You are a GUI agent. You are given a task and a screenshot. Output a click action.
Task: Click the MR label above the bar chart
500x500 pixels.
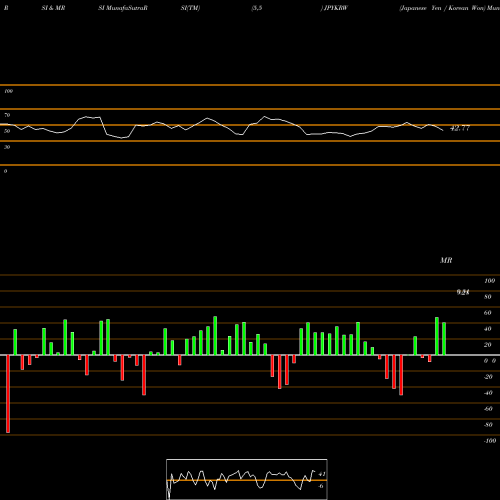[x=446, y=260]
